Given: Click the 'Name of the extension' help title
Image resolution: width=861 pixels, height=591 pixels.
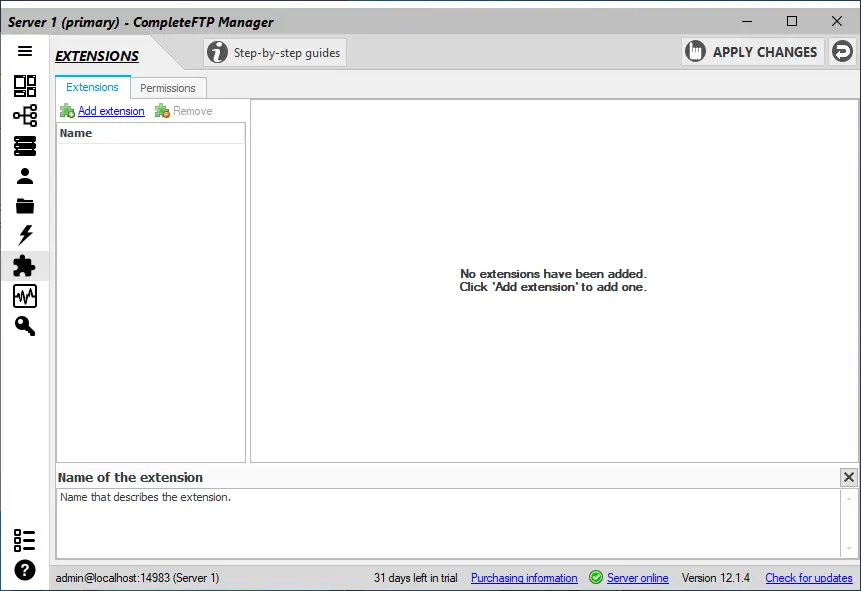Looking at the screenshot, I should point(130,477).
